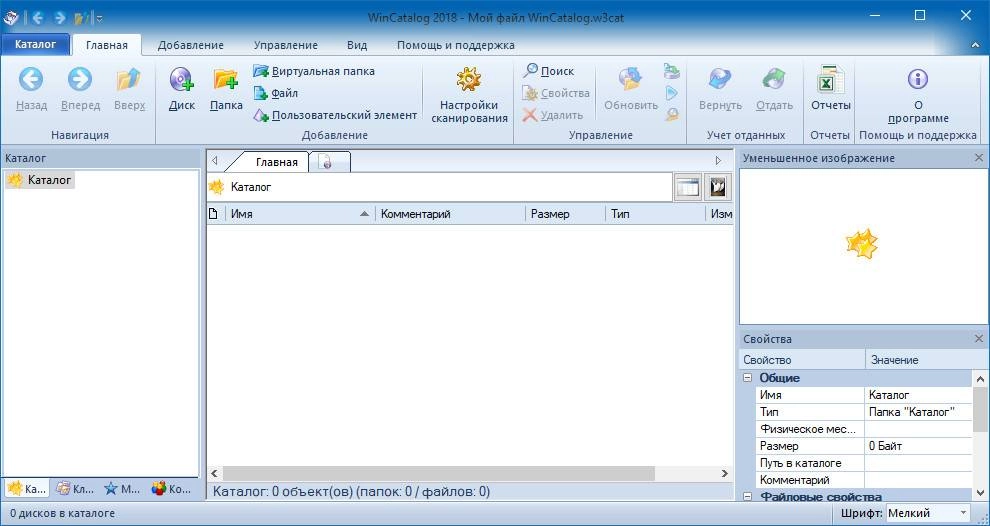Screen dimensions: 990x526
Task: Click the Вперед navigation arrow icon
Action: pyautogui.click(x=80, y=80)
